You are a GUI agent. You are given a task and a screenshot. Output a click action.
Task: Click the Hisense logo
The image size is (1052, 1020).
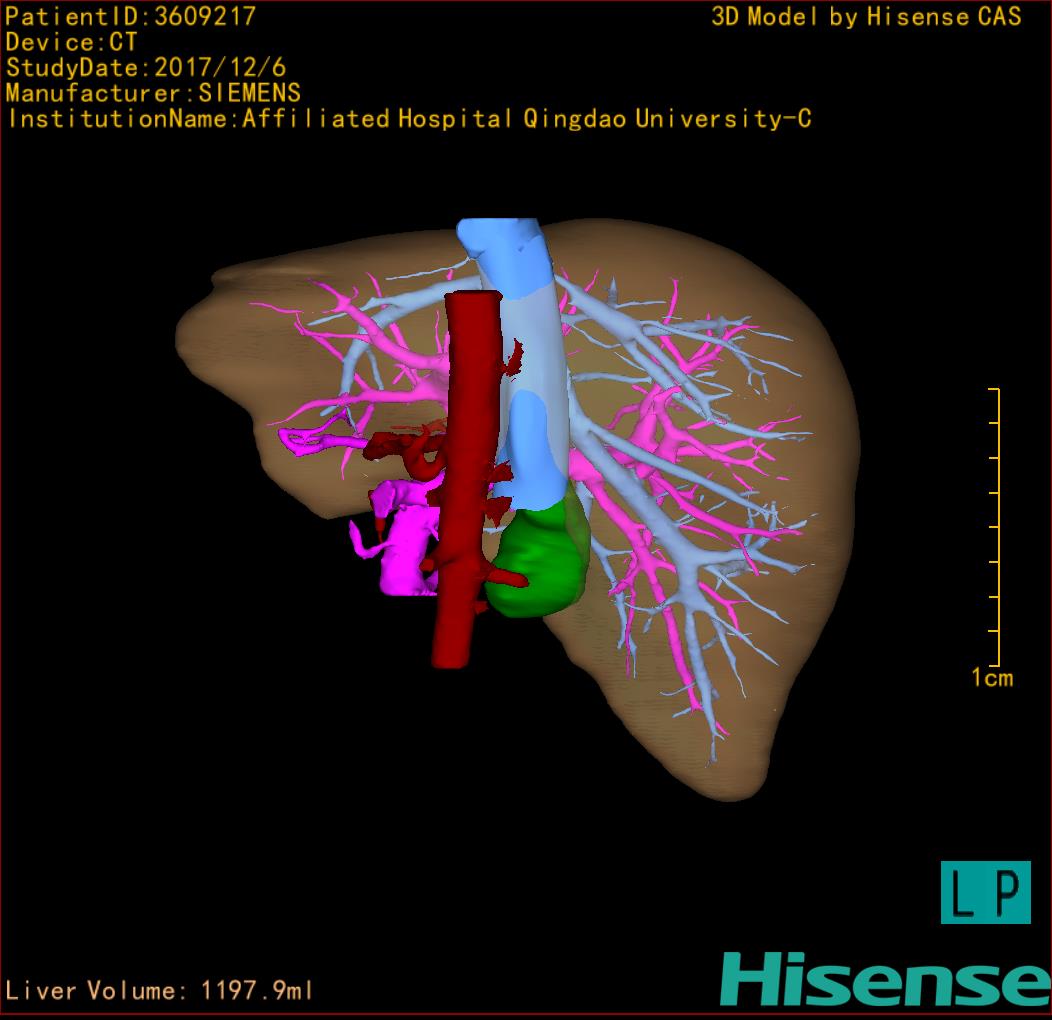pos(886,980)
